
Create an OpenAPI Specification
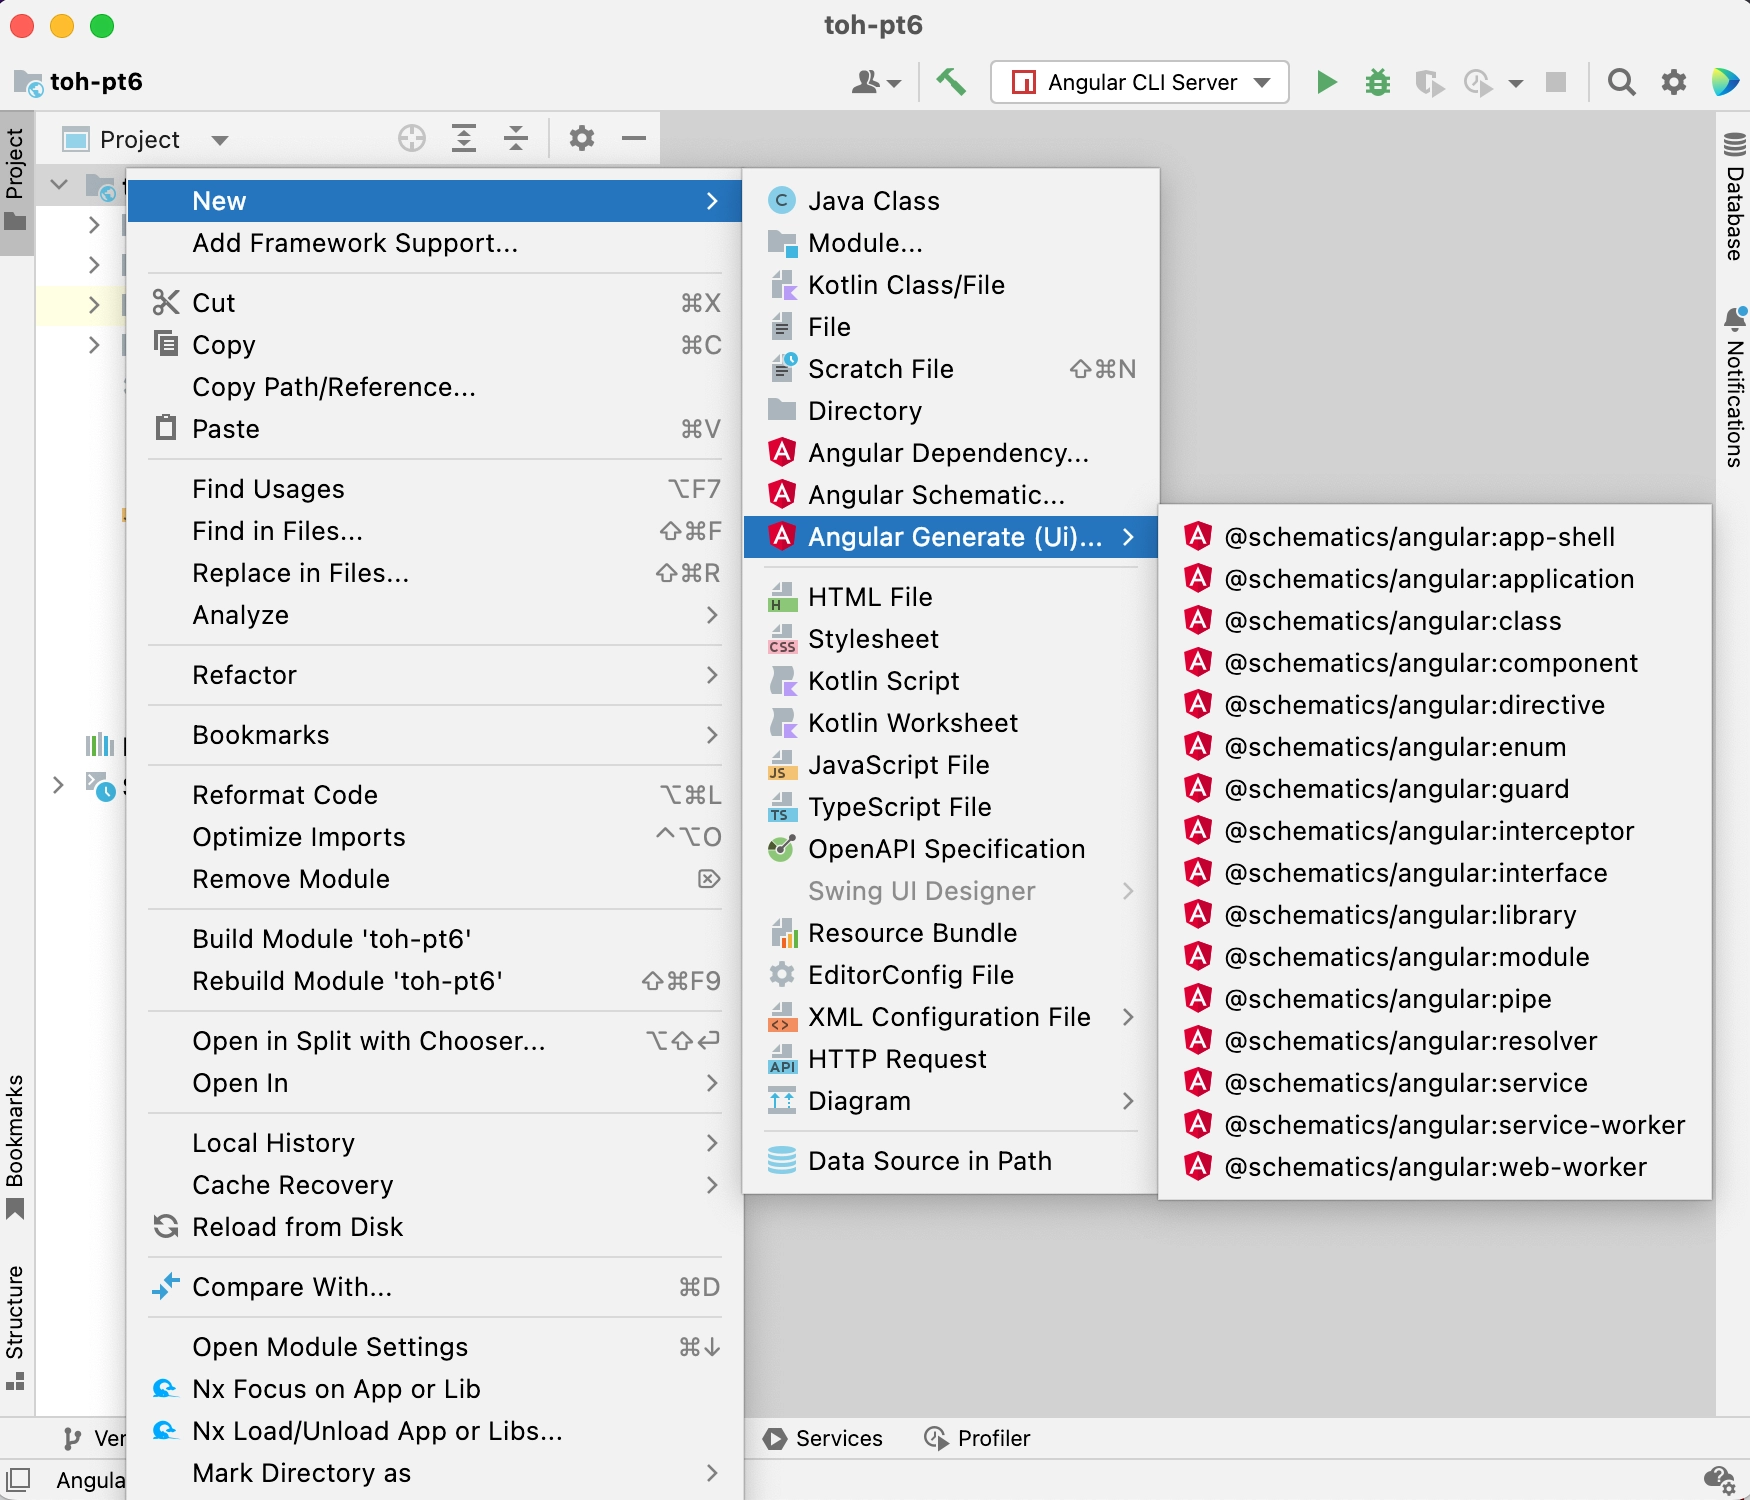click(x=951, y=849)
